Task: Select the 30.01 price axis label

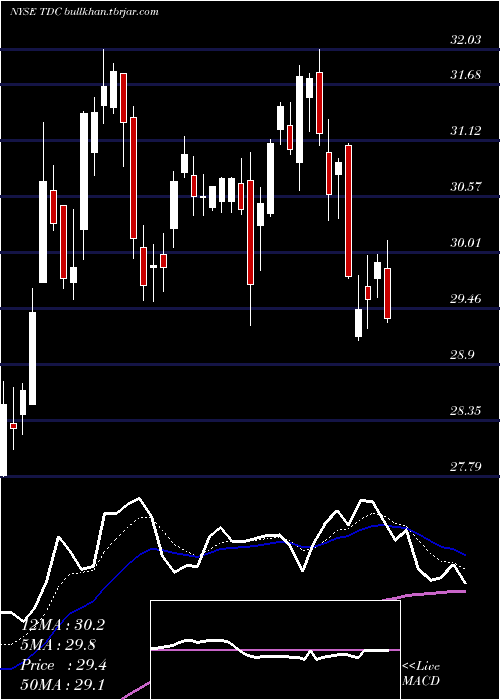Action: (x=466, y=243)
